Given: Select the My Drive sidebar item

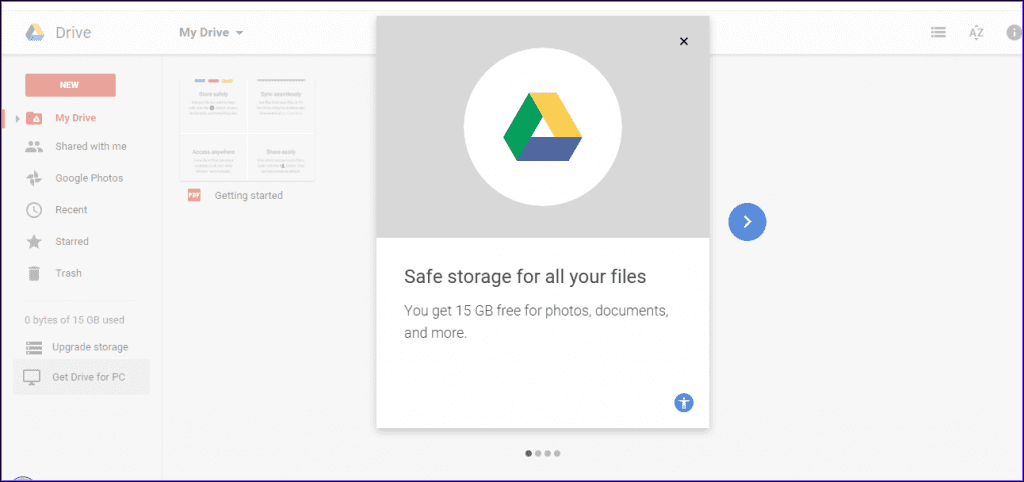Looking at the screenshot, I should (x=75, y=118).
